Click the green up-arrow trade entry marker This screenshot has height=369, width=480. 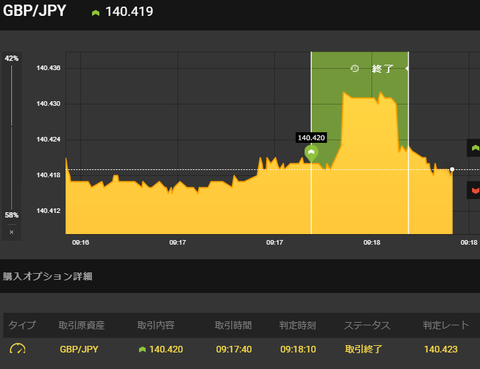(x=311, y=153)
